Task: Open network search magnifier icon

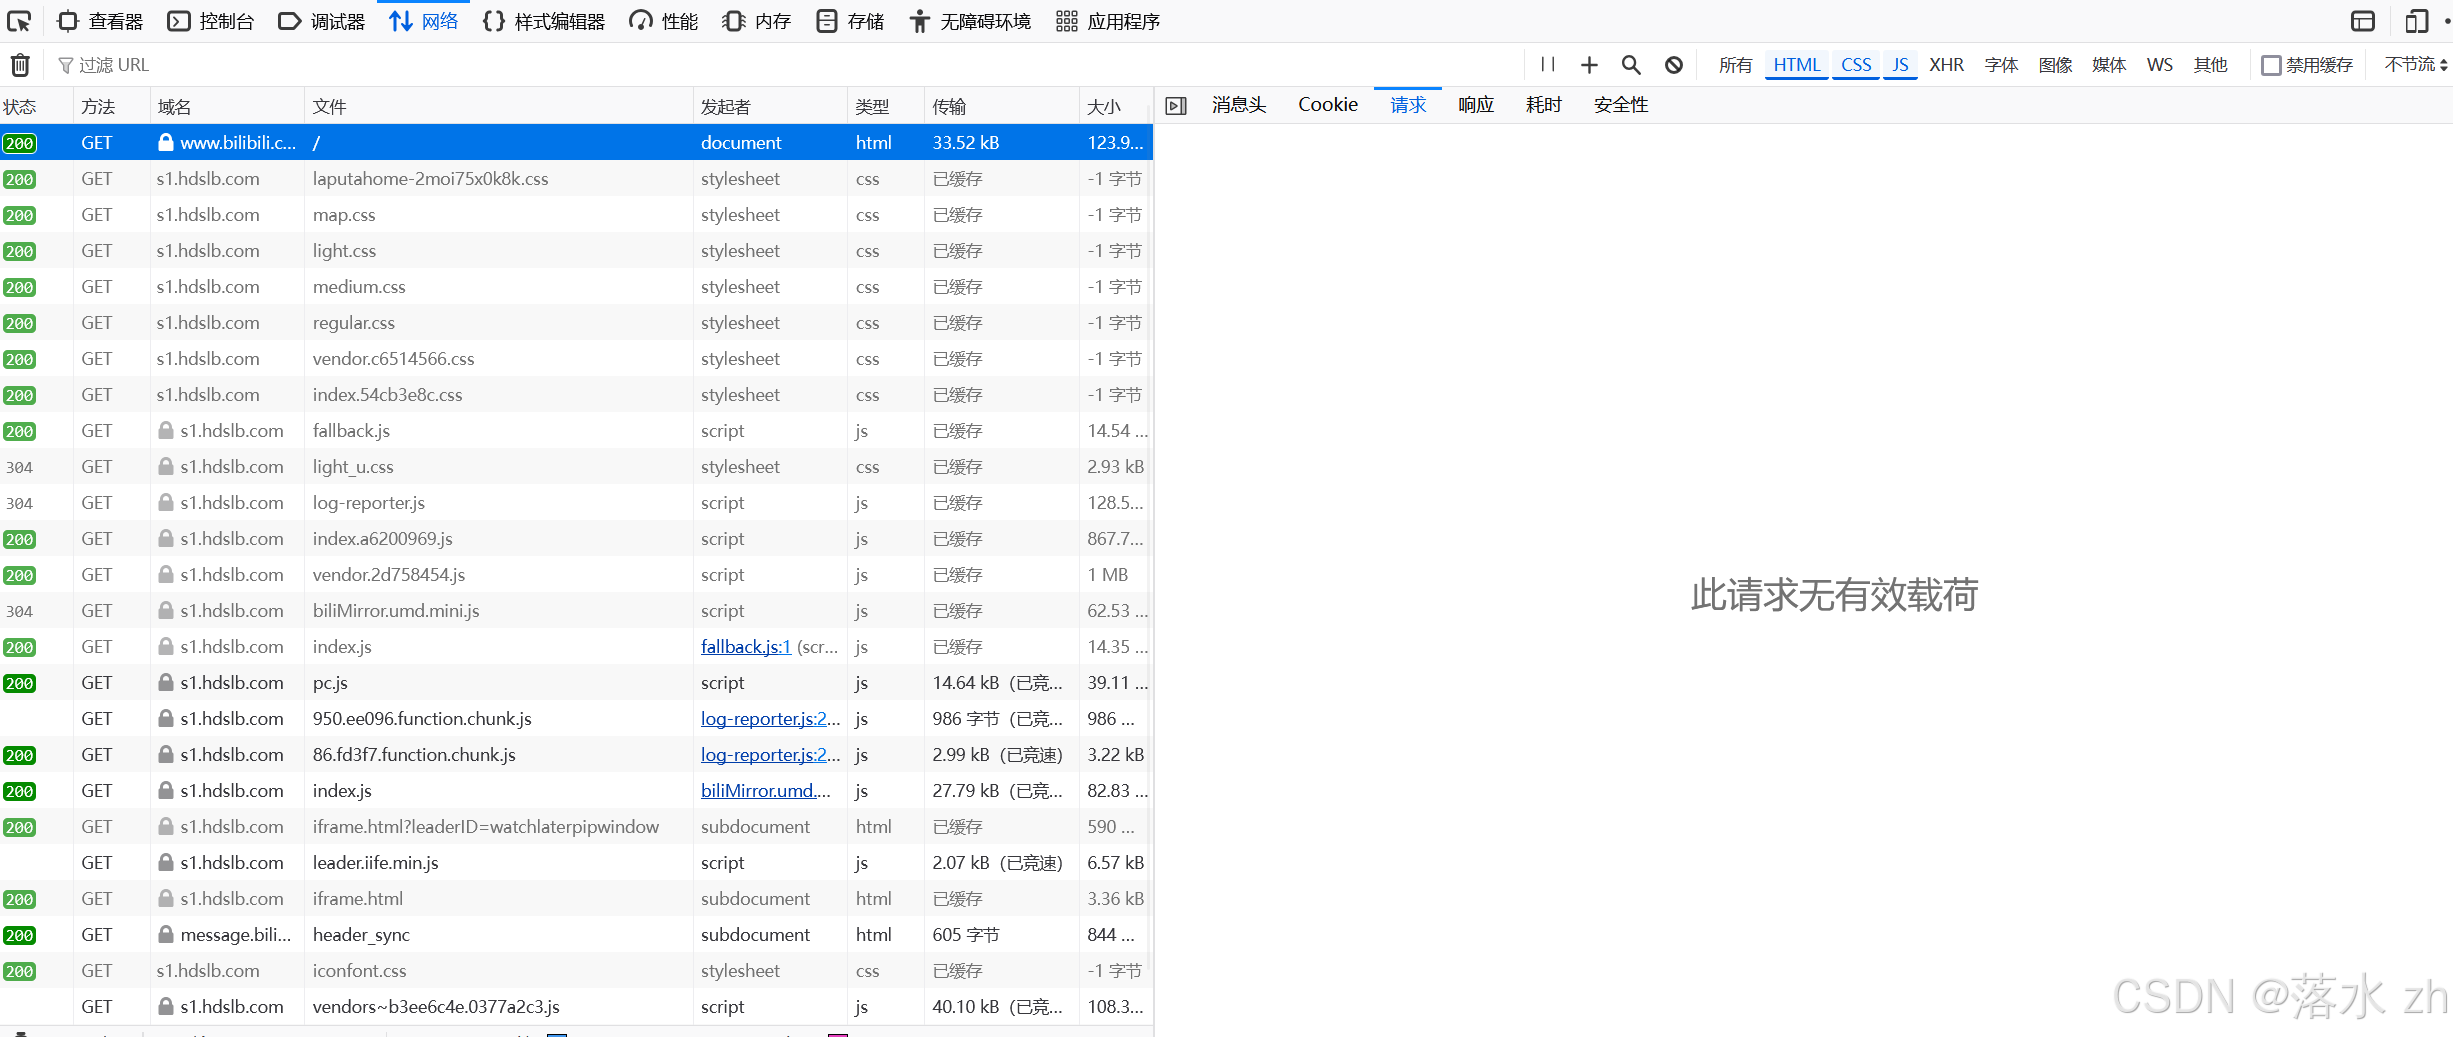Action: pos(1631,65)
